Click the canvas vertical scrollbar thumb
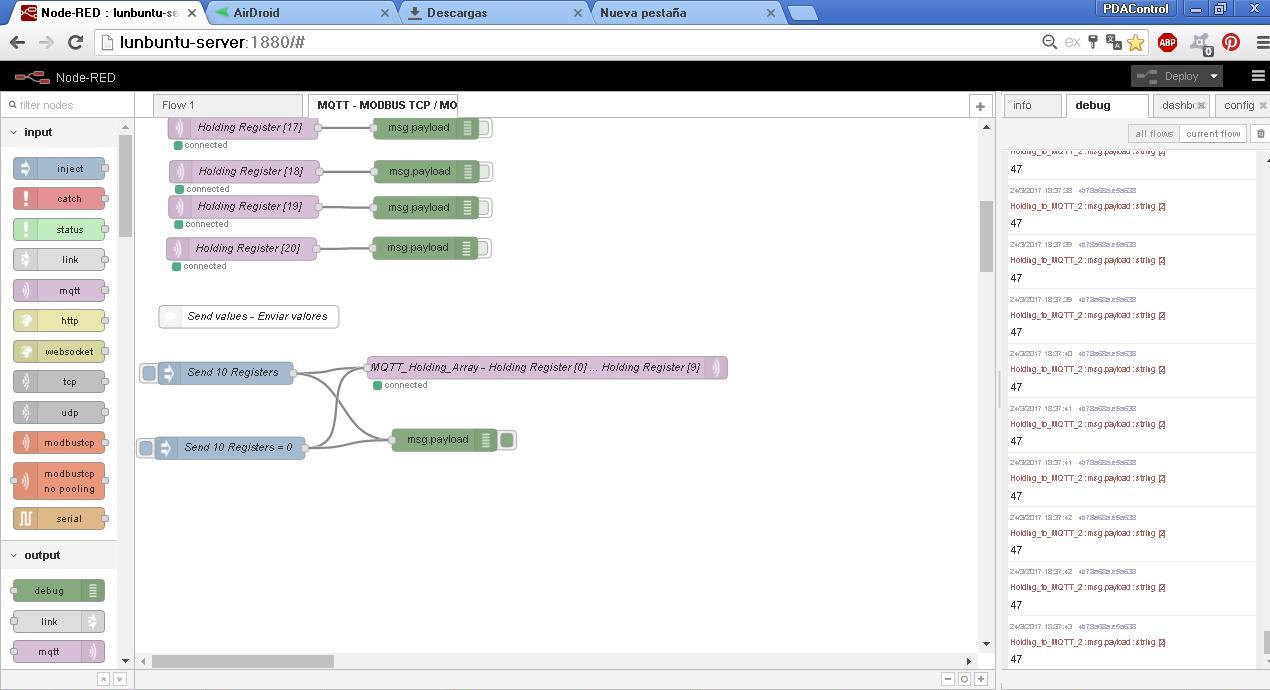The height and width of the screenshot is (690, 1270). (x=985, y=235)
